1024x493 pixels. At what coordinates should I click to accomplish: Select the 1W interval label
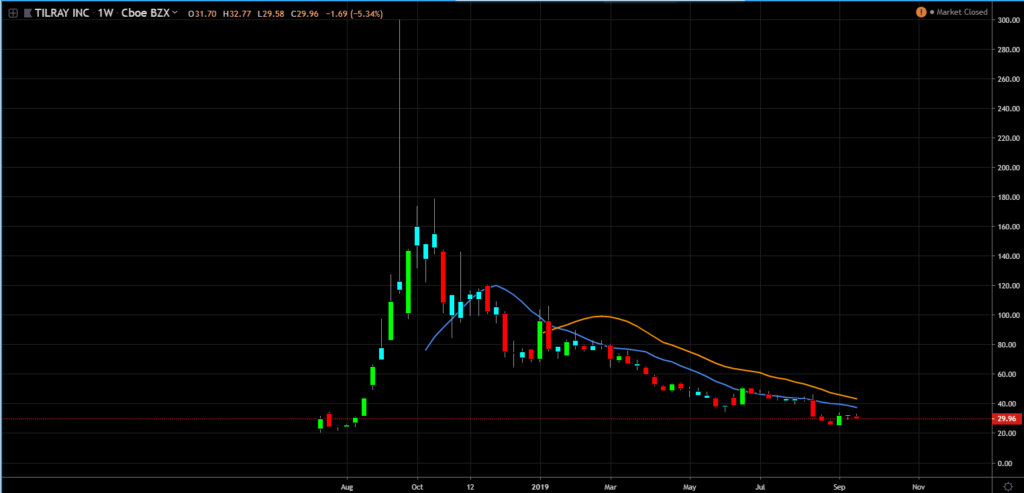(x=103, y=12)
